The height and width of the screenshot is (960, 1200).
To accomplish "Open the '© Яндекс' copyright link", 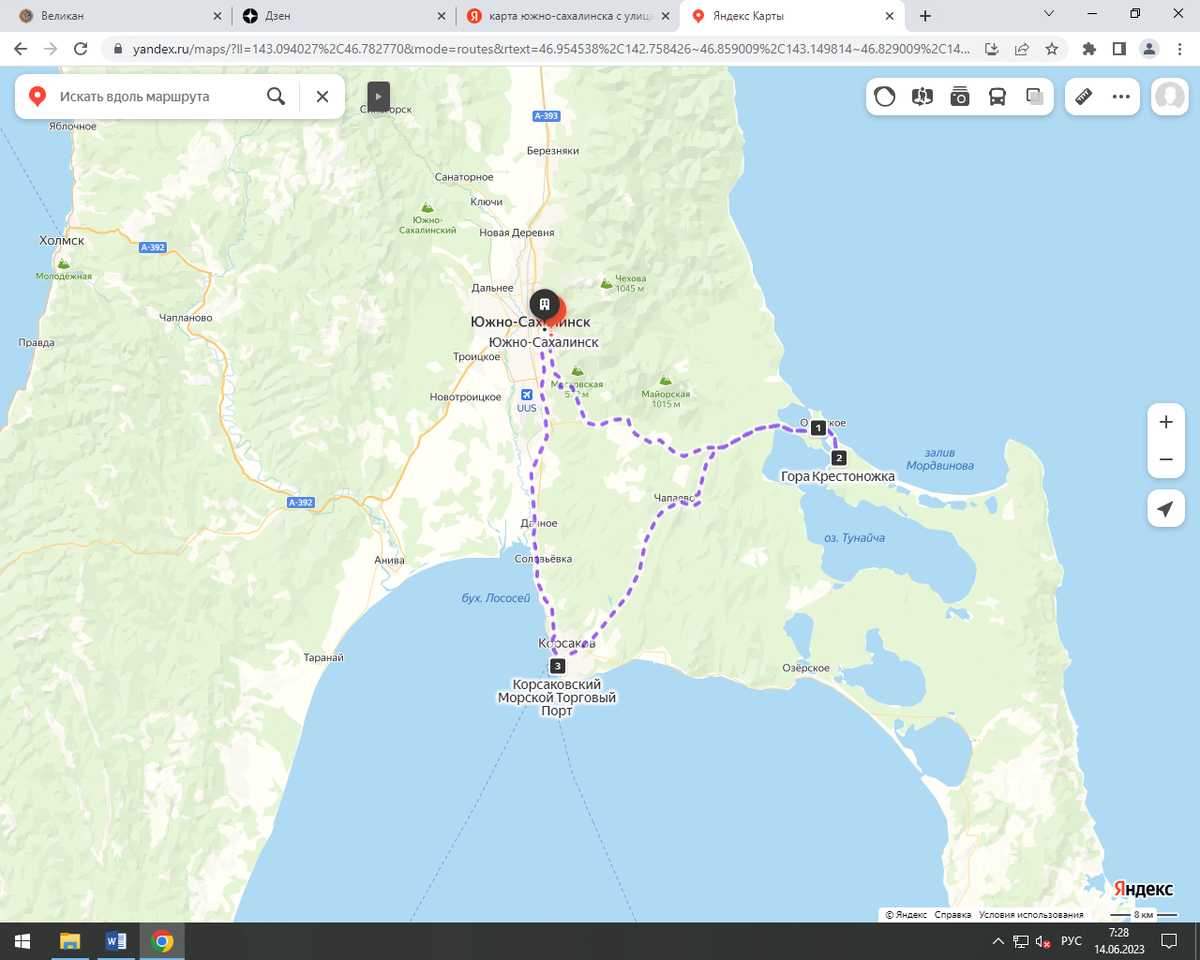I will [906, 915].
